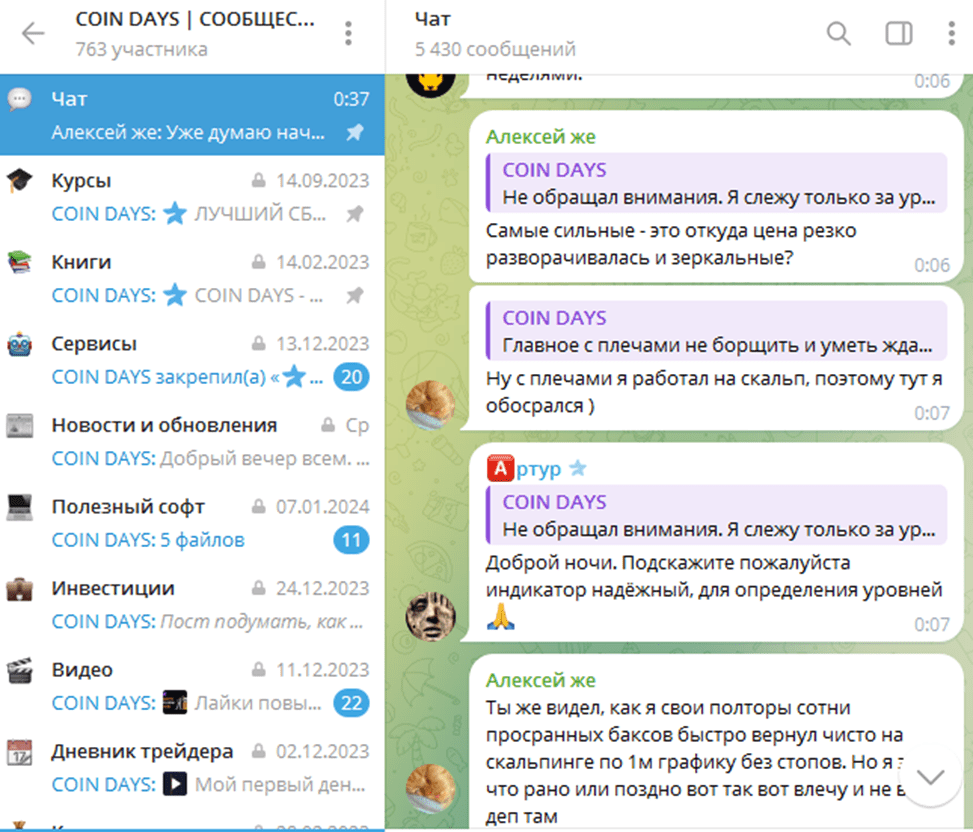Click the praying hands emoji in Артур's message
Screen dimensions: 973x832
501,617
